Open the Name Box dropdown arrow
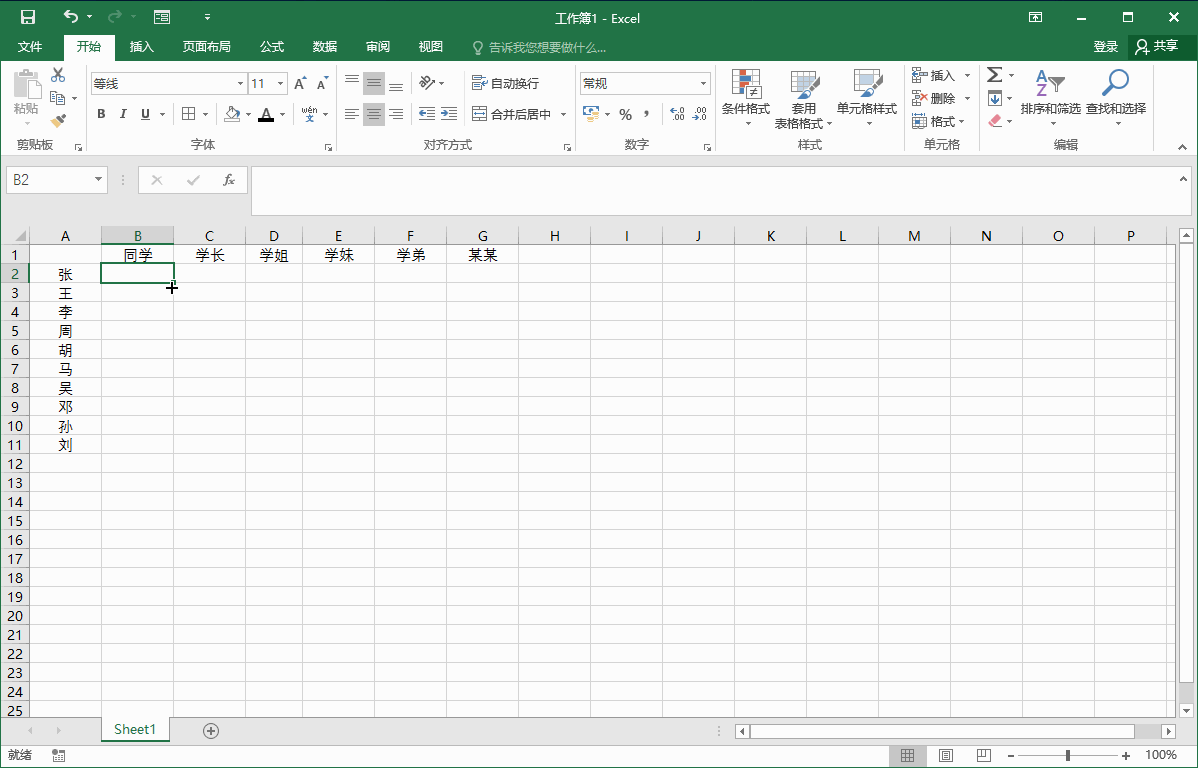This screenshot has height=768, width=1198. pyautogui.click(x=99, y=180)
